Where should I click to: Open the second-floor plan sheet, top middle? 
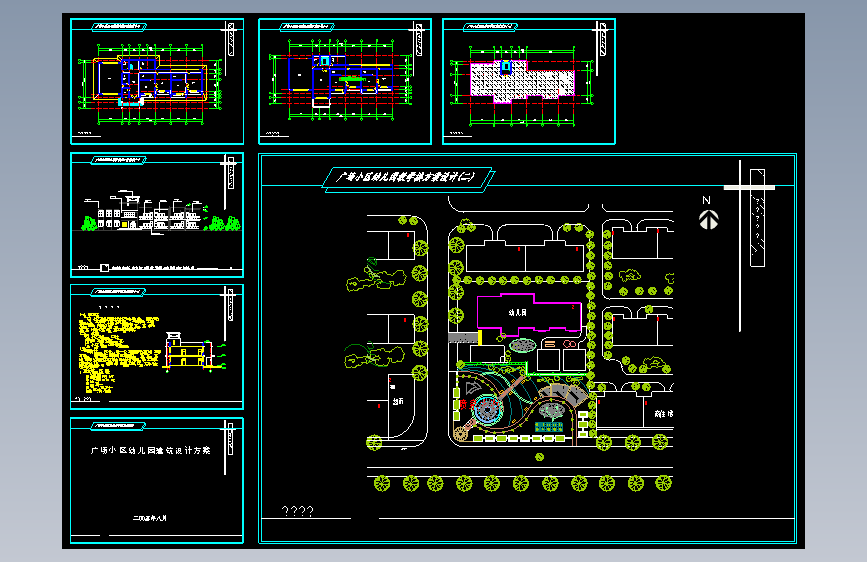[345, 81]
